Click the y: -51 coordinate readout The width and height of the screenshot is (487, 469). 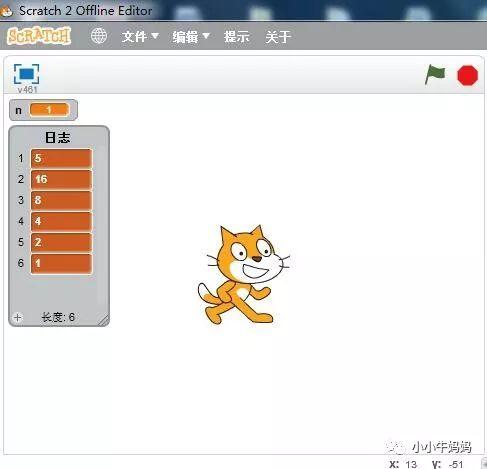pyautogui.click(x=448, y=464)
